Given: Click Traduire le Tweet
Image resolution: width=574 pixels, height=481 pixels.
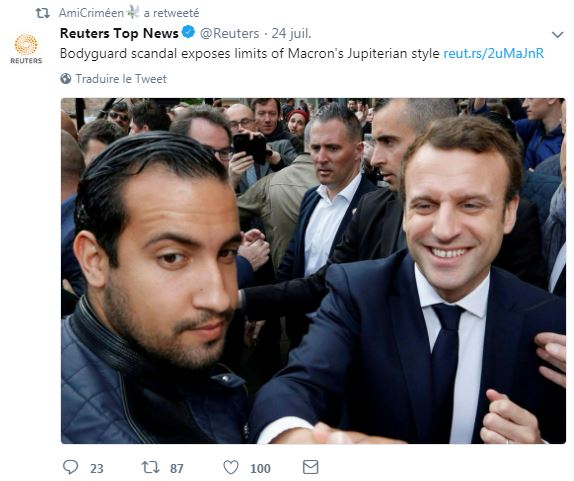Looking at the screenshot, I should click(121, 79).
